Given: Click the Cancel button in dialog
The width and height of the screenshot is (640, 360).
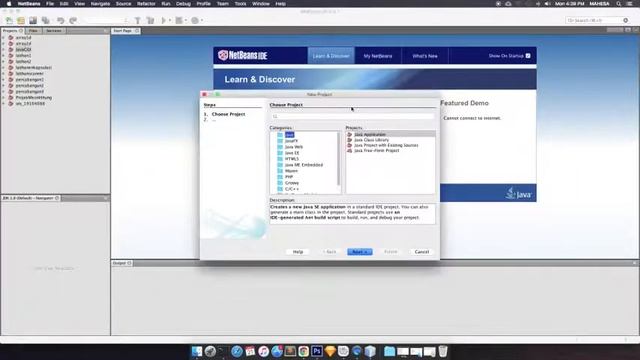Looking at the screenshot, I should 422,252.
